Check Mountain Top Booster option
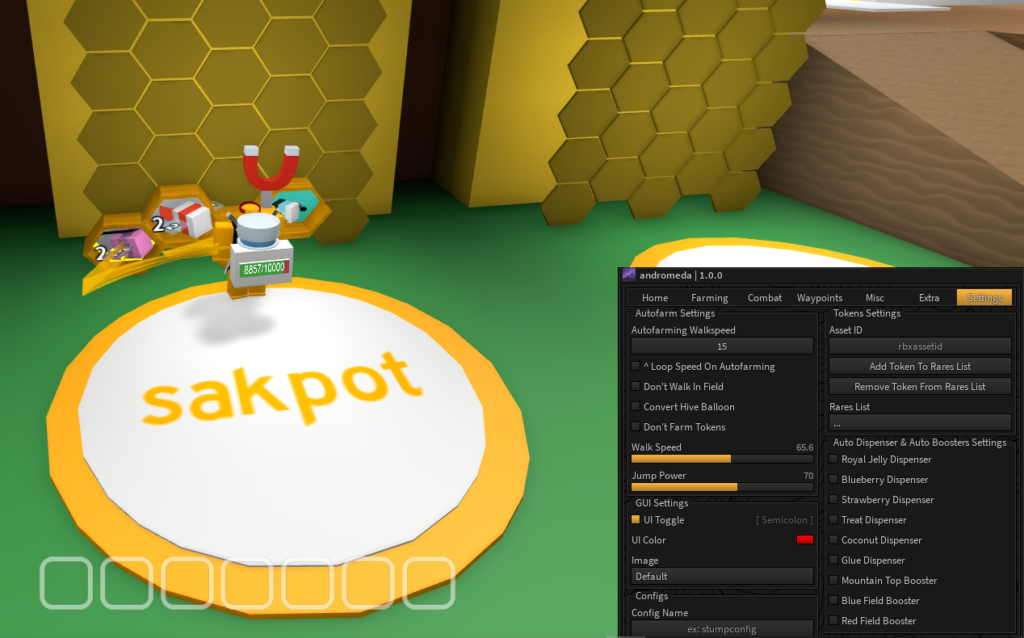 point(833,580)
